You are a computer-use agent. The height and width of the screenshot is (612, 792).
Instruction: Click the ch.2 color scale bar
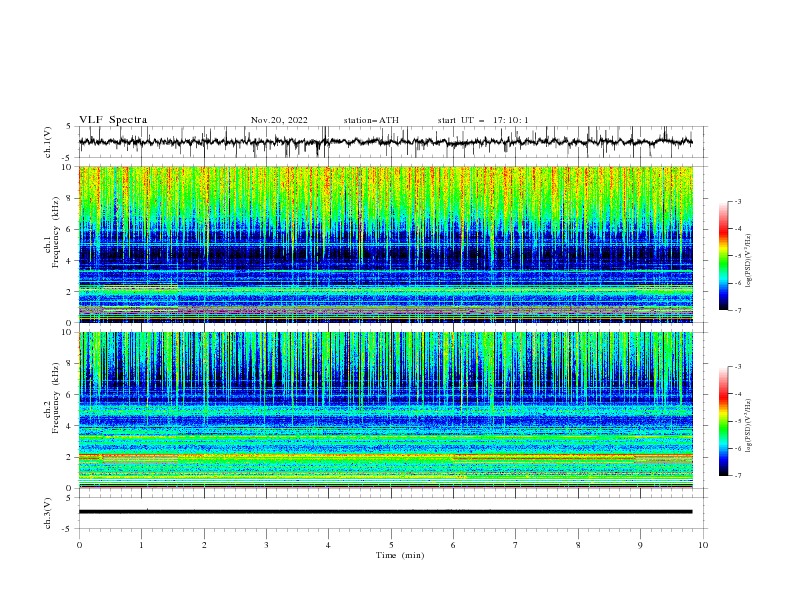tap(724, 421)
